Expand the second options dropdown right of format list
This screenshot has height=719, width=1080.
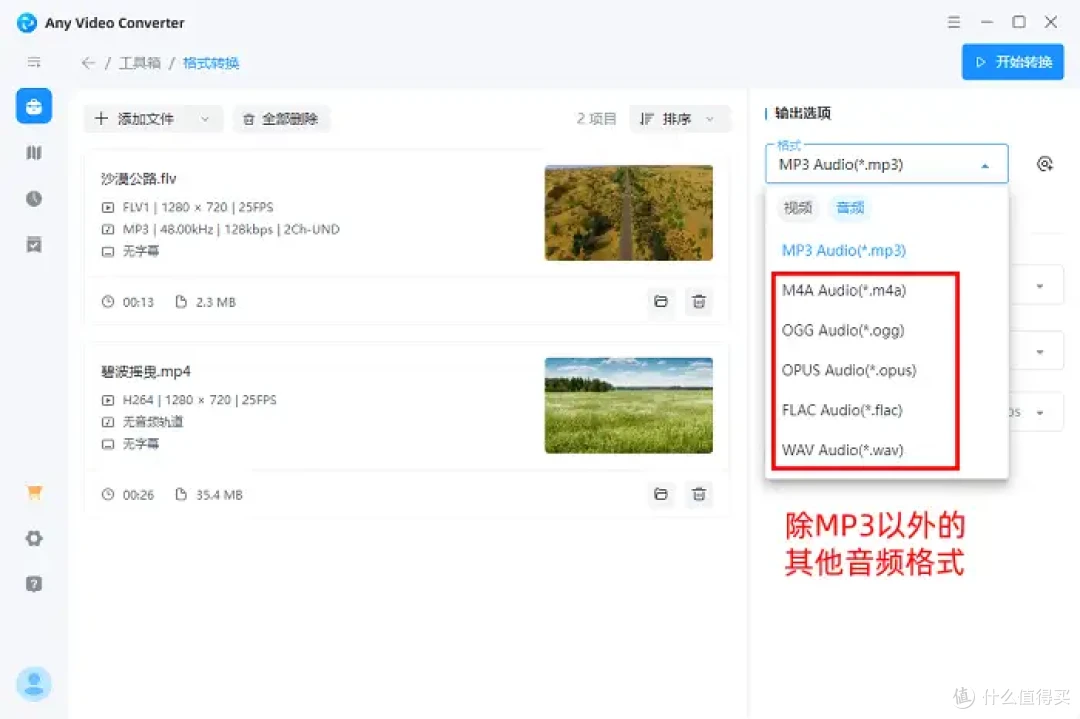click(1039, 352)
